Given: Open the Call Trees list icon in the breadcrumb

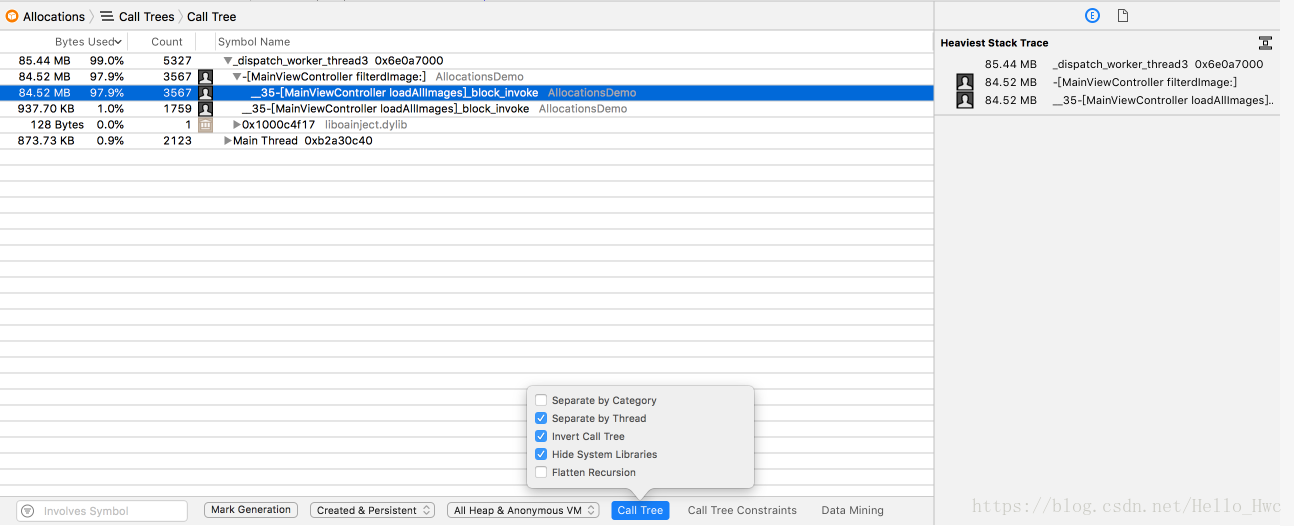Looking at the screenshot, I should 106,16.
